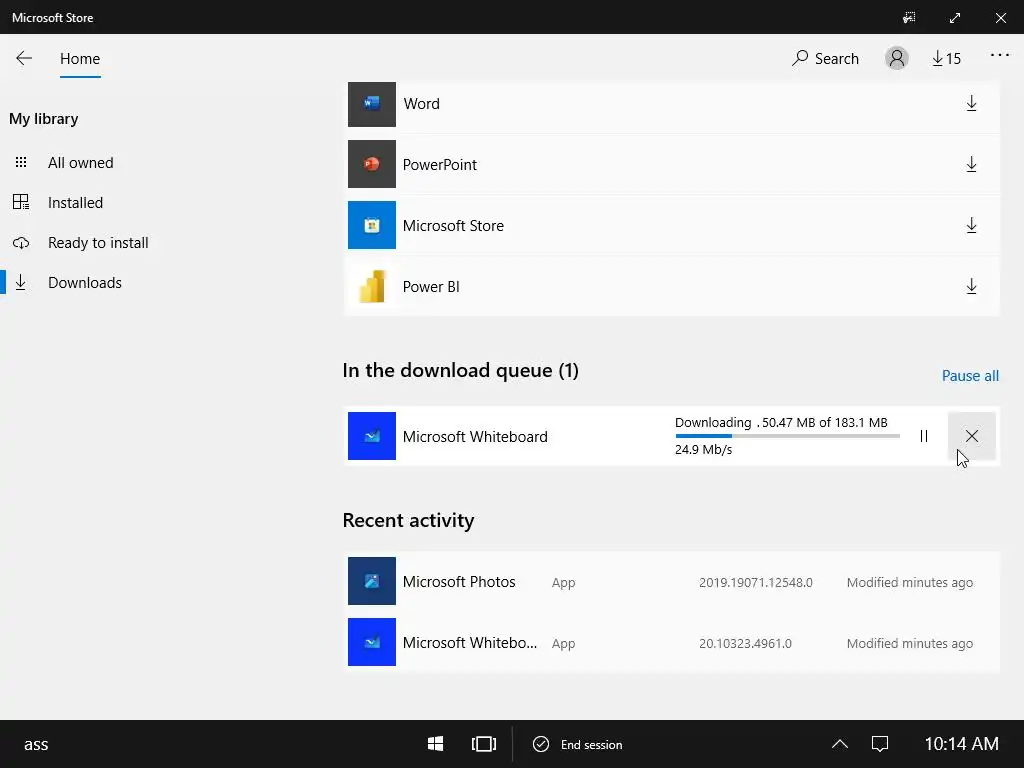Open the Microsoft Store app icon
This screenshot has width=1024, height=768.
[x=372, y=225]
